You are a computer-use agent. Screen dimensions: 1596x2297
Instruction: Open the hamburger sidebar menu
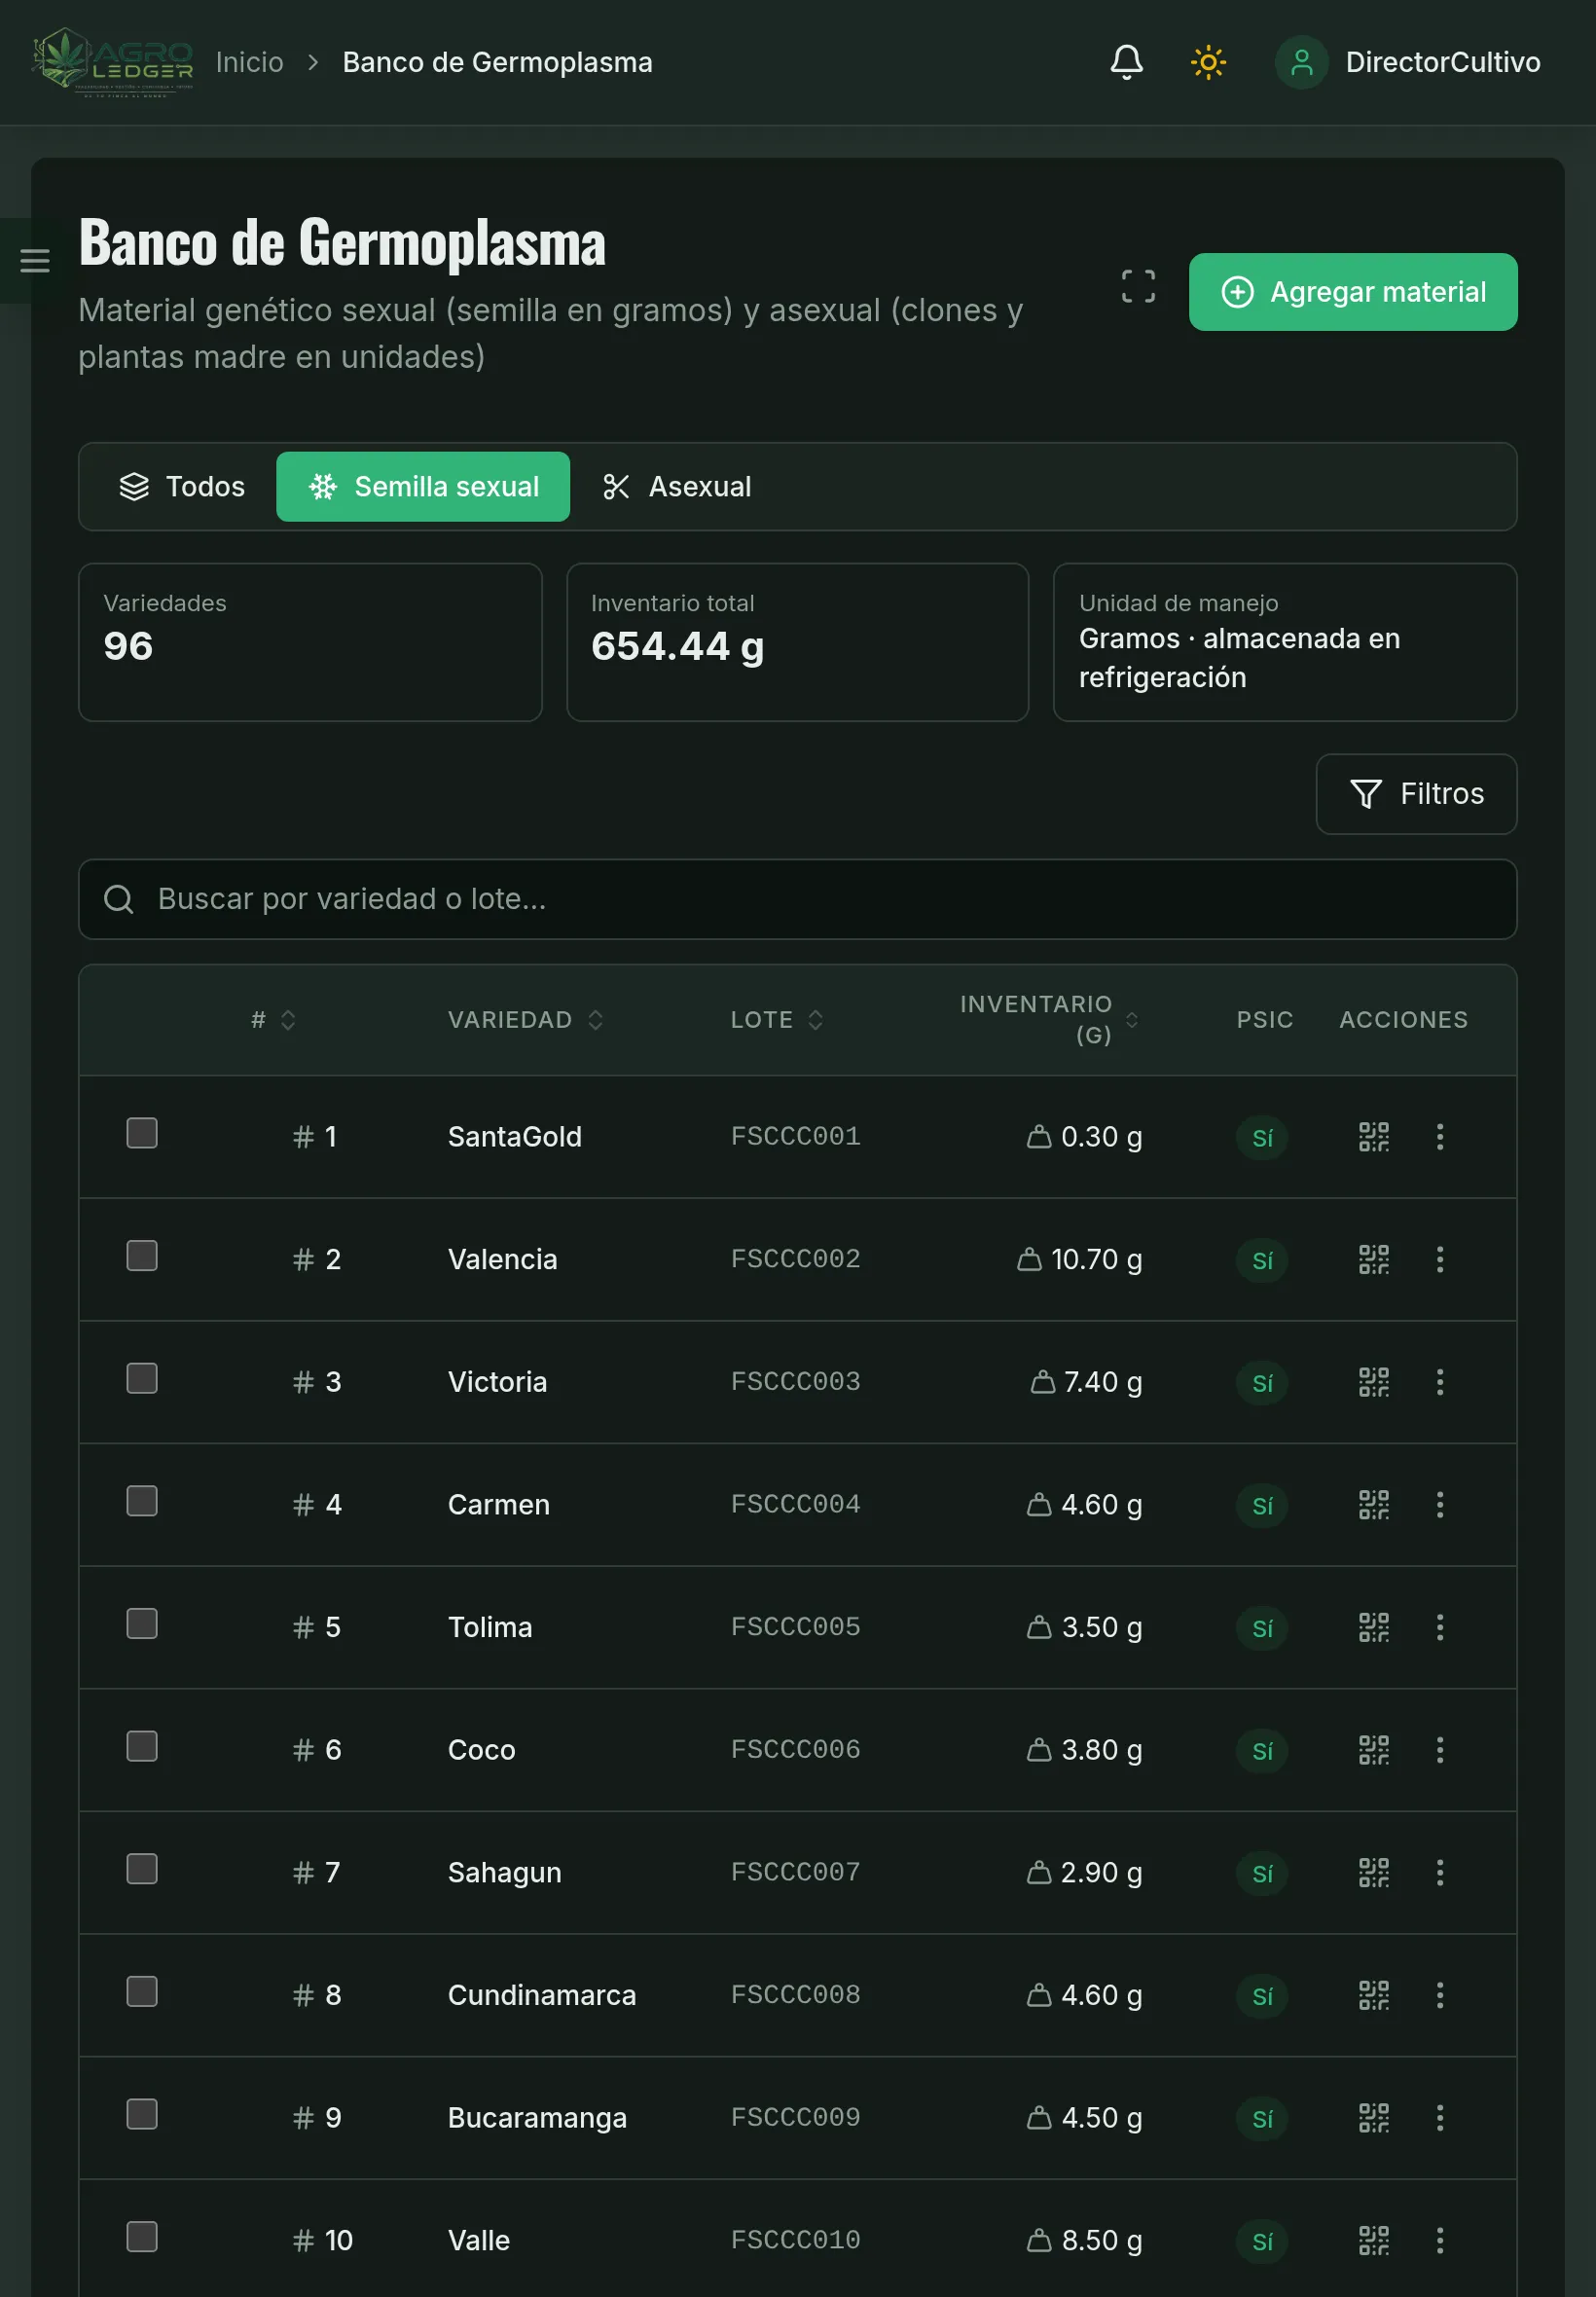(x=35, y=261)
